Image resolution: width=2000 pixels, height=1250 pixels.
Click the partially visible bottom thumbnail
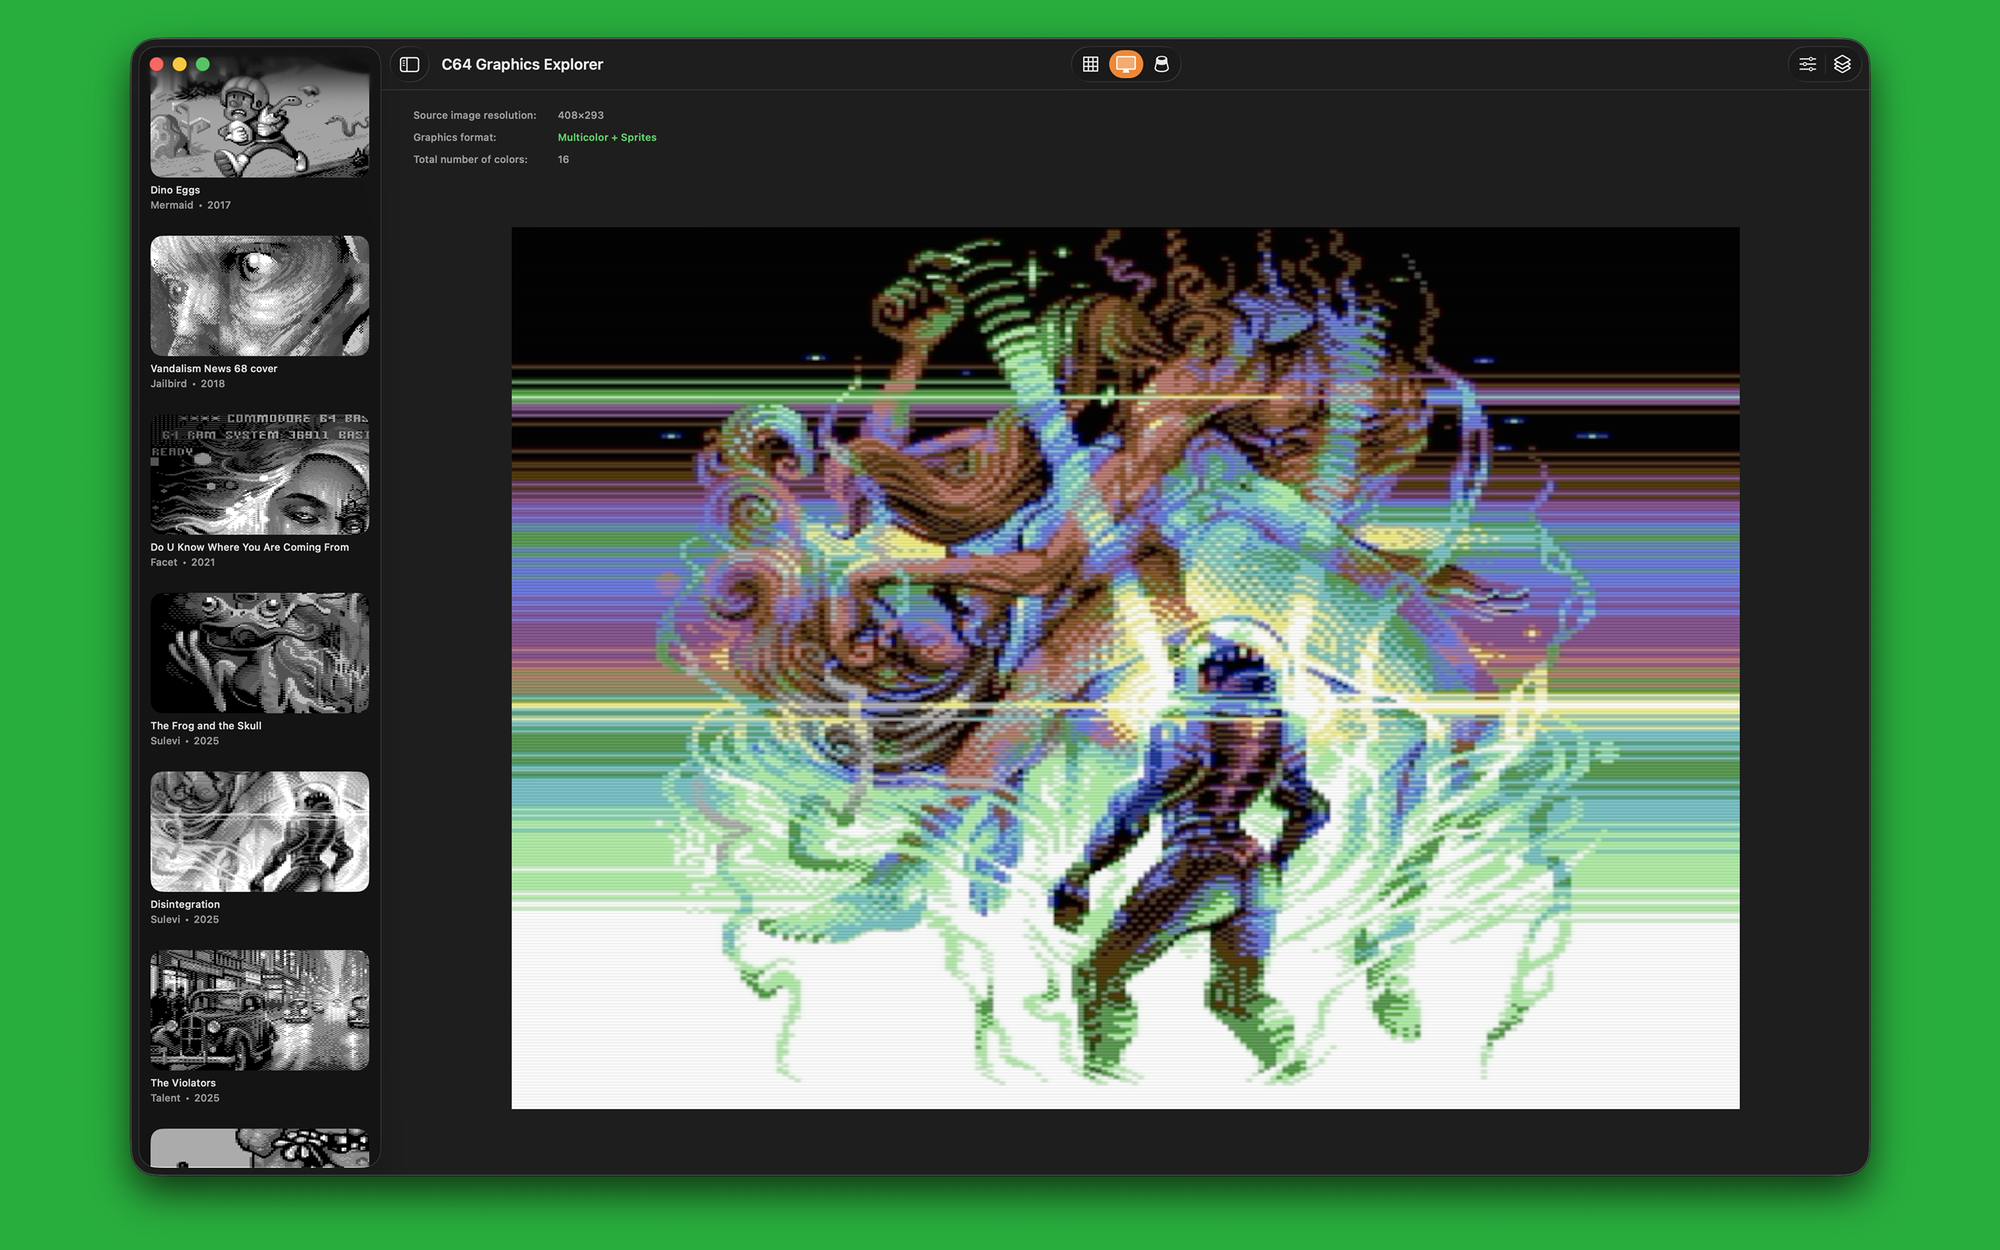click(259, 1148)
